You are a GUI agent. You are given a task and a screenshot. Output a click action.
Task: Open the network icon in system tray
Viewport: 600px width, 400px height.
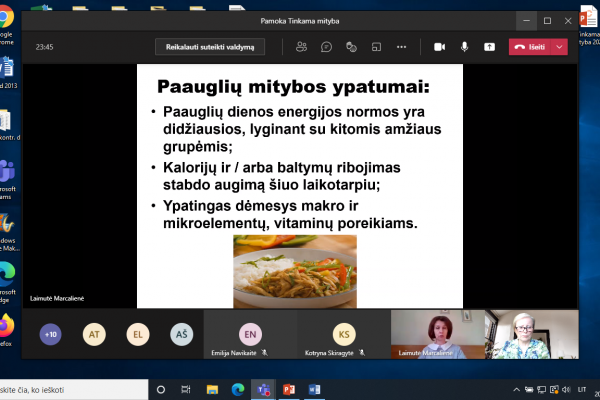point(541,390)
